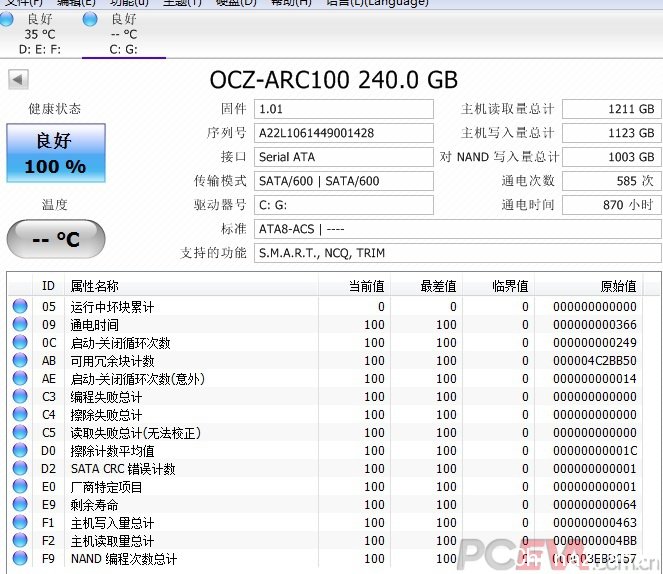The width and height of the screenshot is (663, 574).
Task: Select the 启动-关闭循环次数 attribute in row 0C
Action: click(121, 343)
